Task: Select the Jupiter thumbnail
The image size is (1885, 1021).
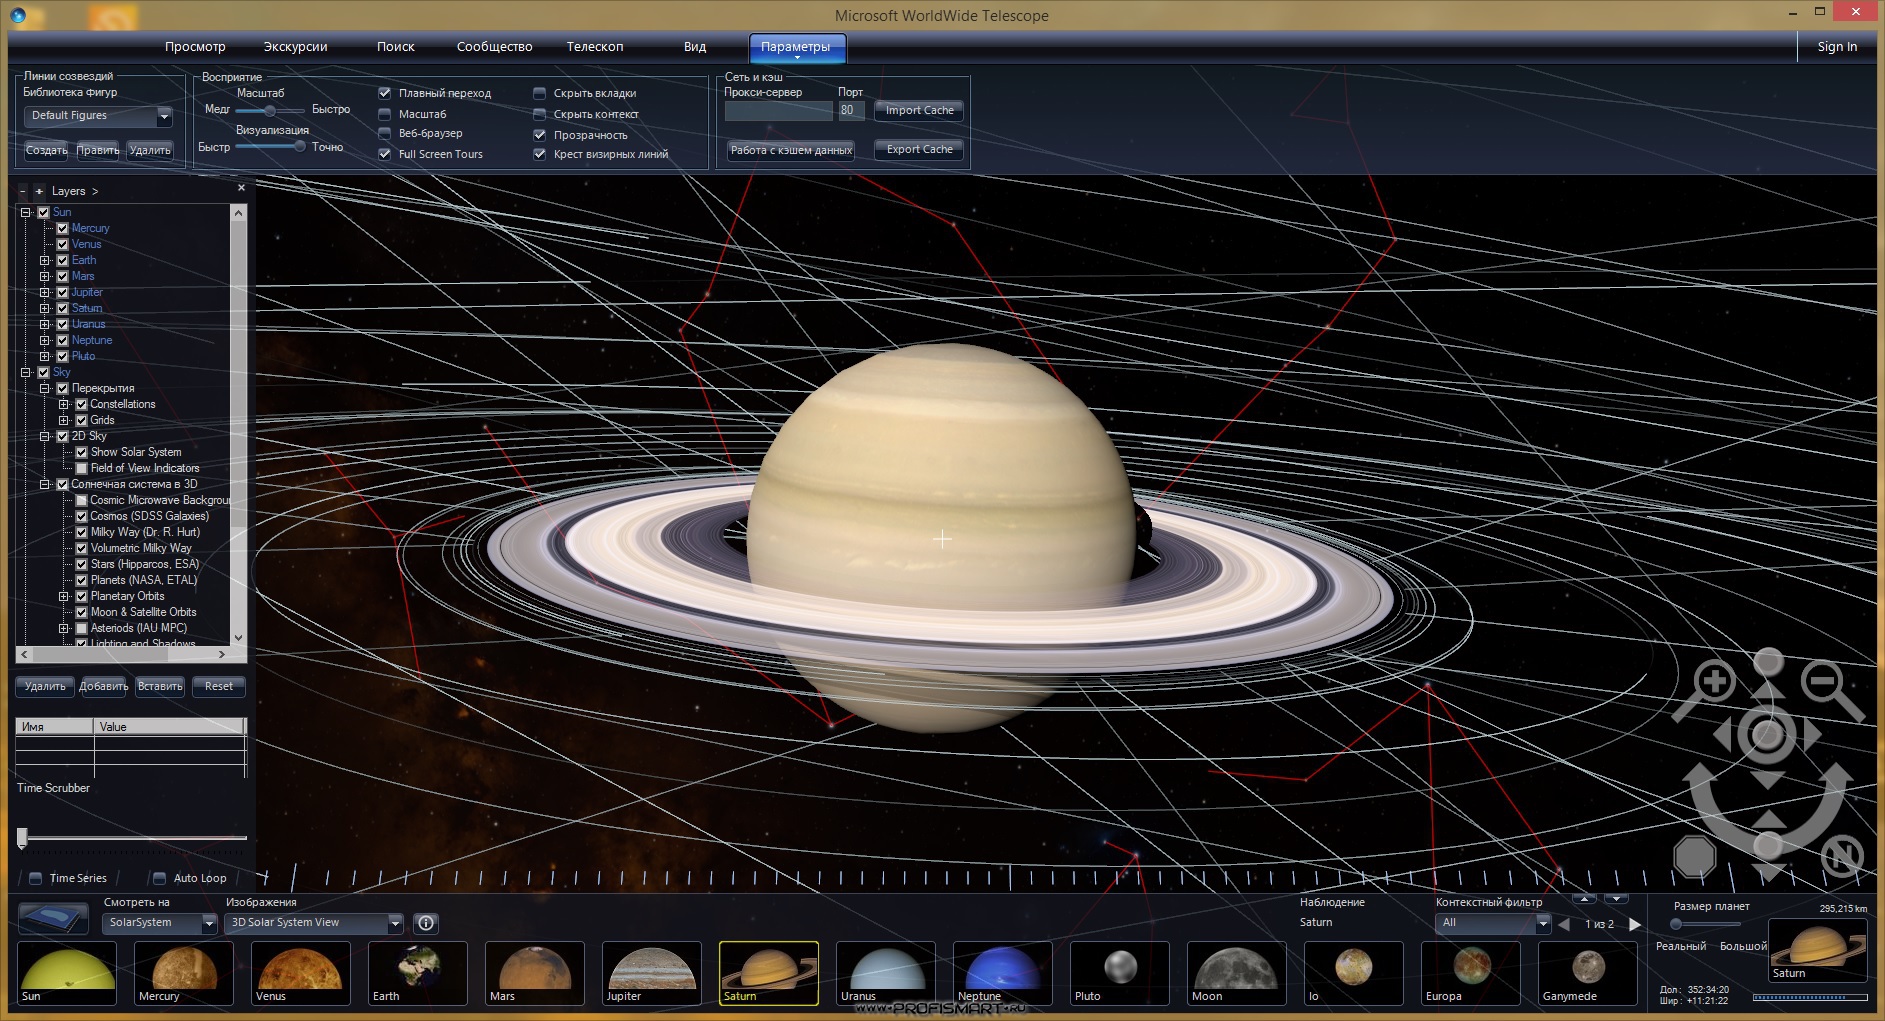Action: (651, 973)
